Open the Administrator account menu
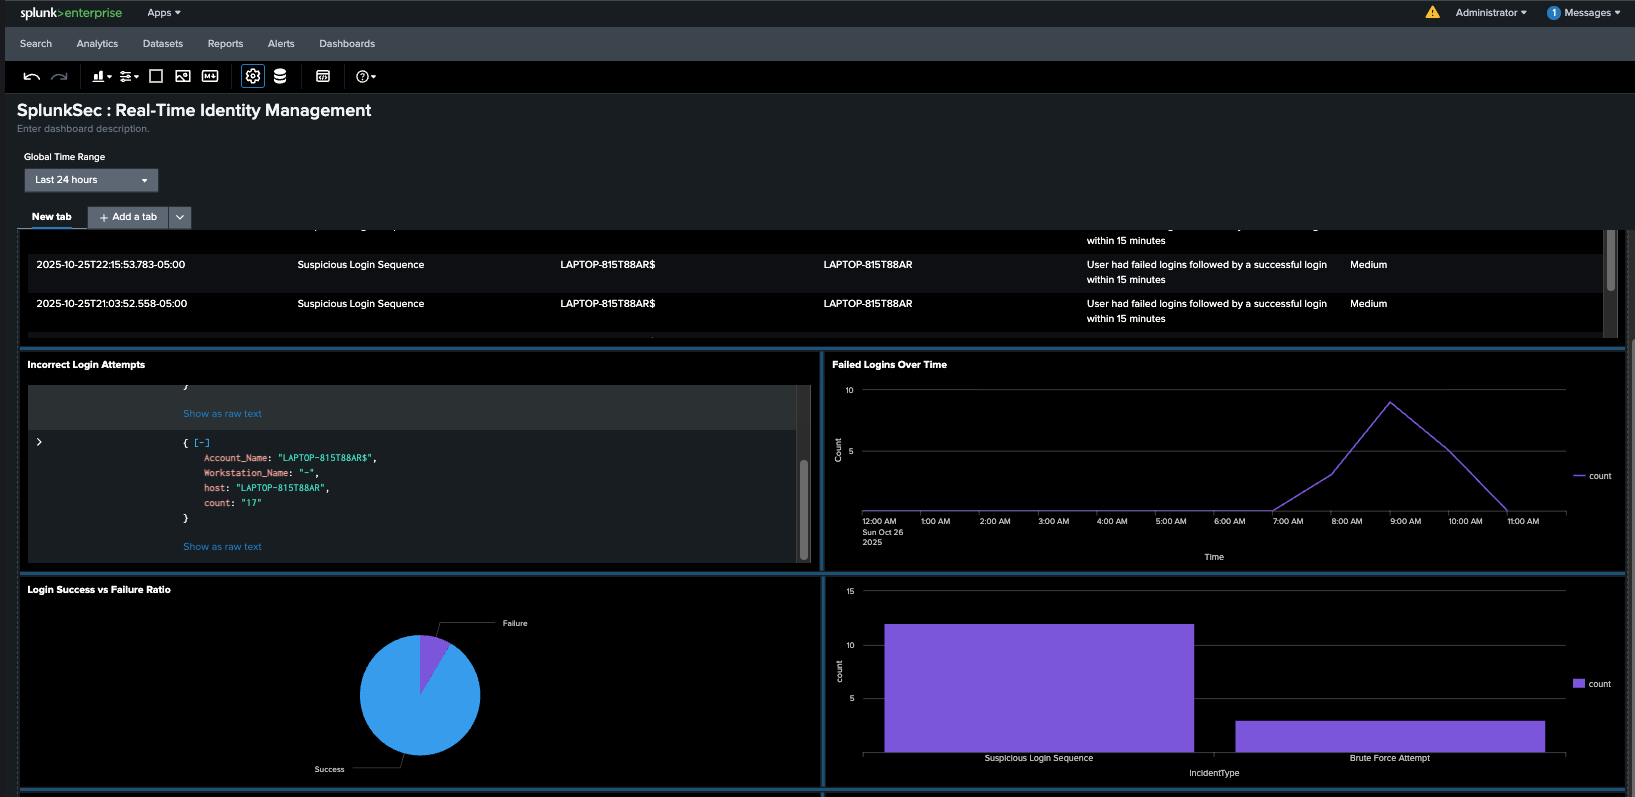Image resolution: width=1635 pixels, height=797 pixels. tap(1491, 13)
